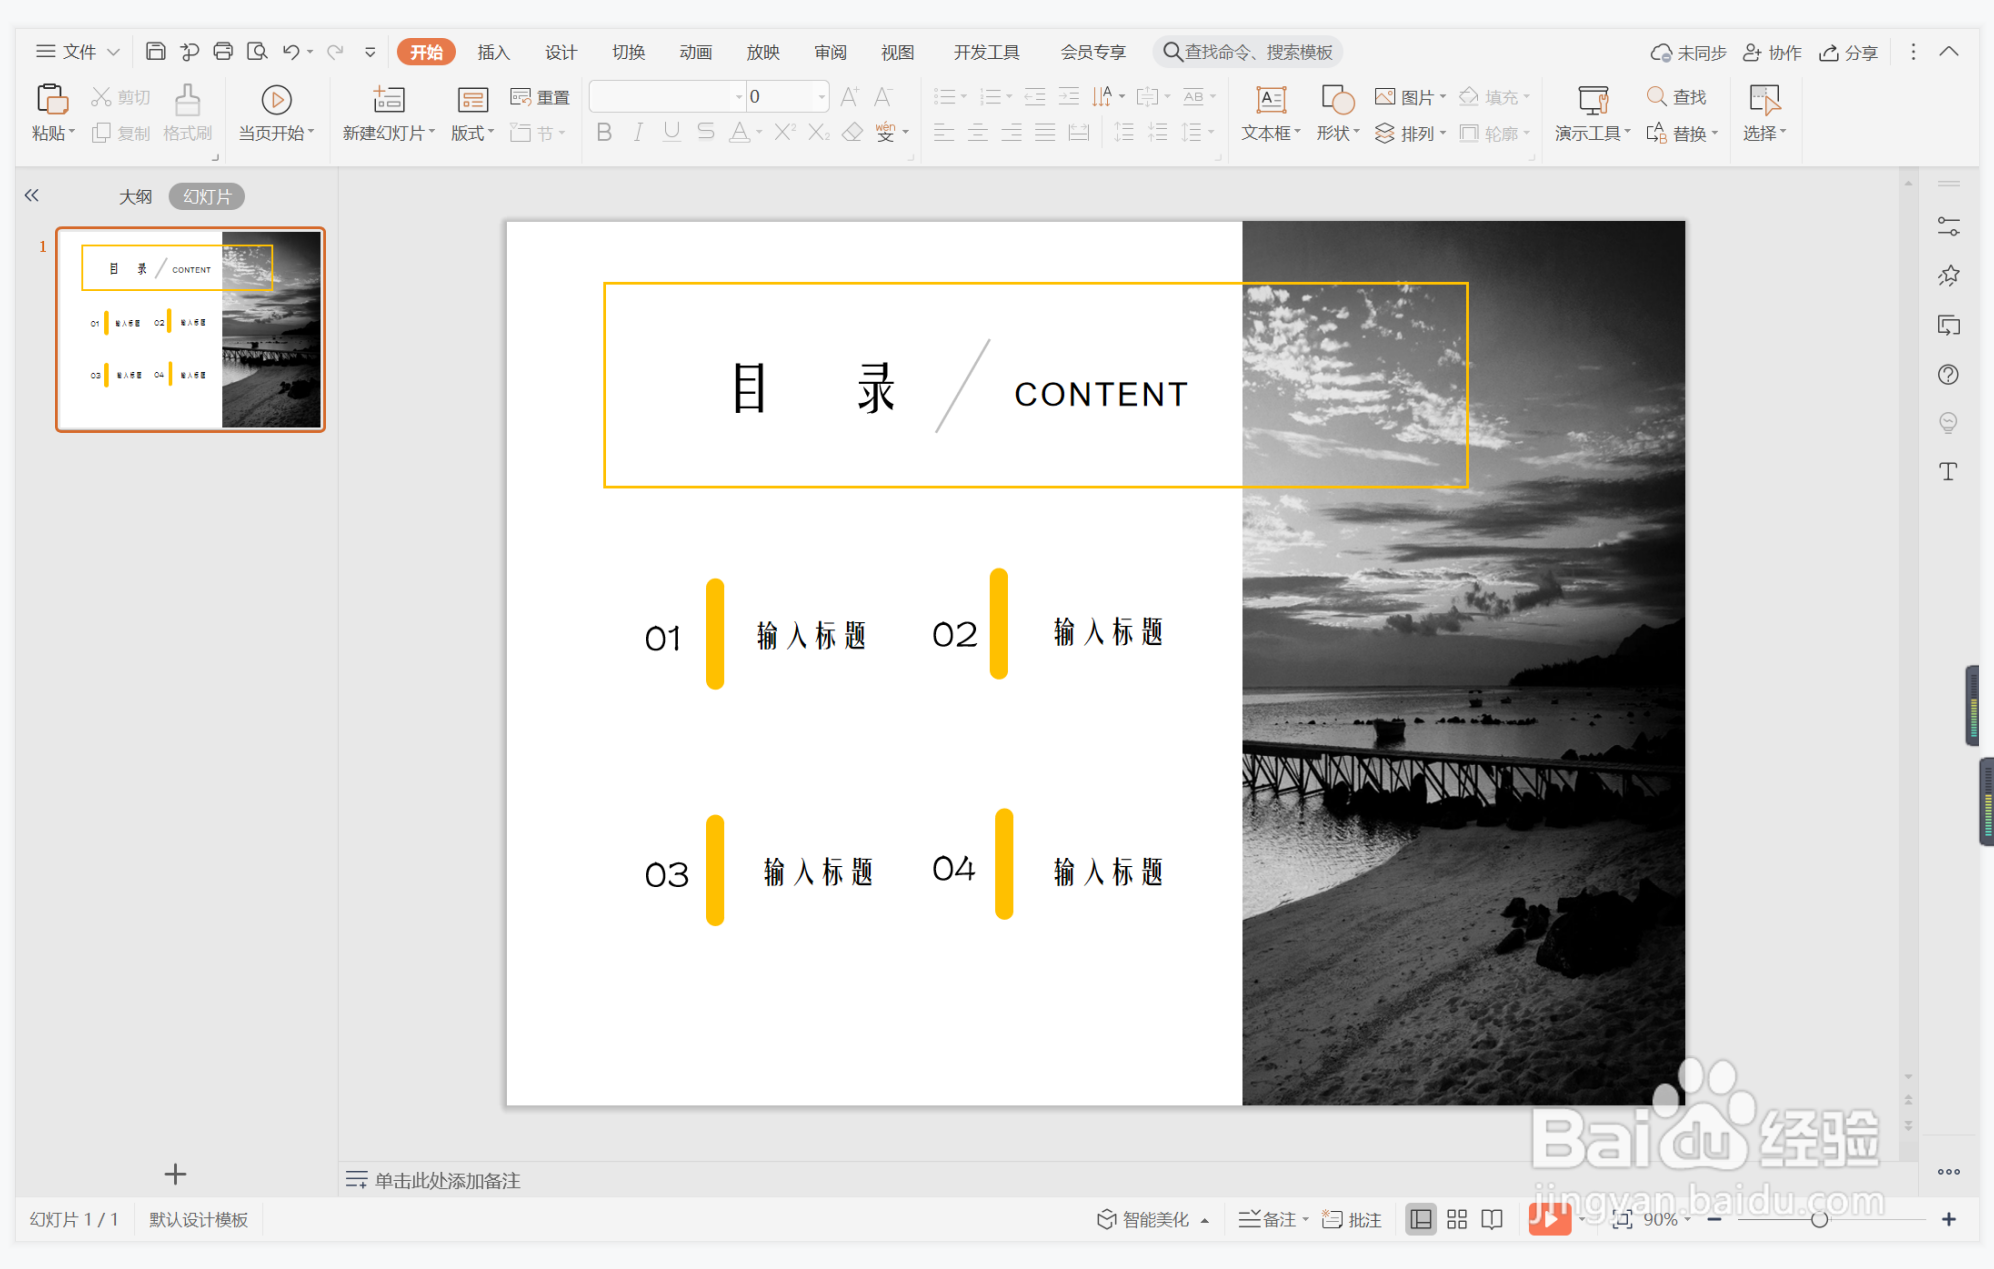Screen dimensions: 1994x1269
Task: Select slide 1 thumbnail
Action: pos(190,329)
